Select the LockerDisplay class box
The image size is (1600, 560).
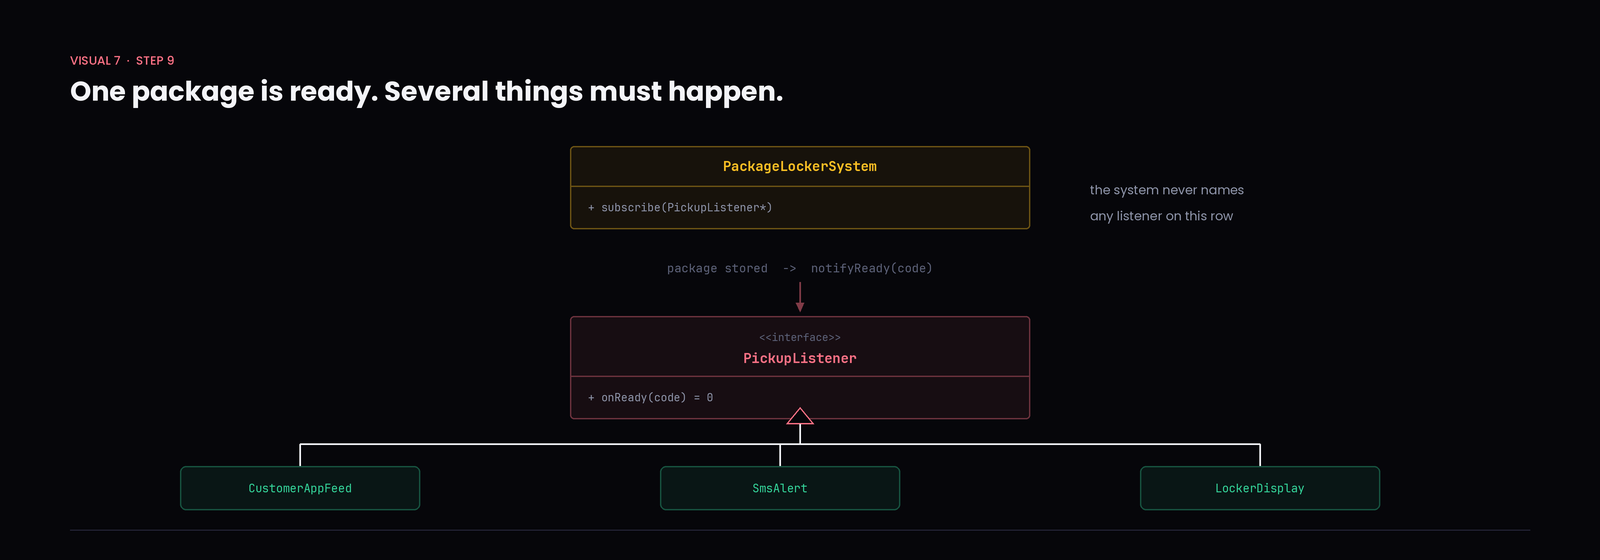(1260, 488)
